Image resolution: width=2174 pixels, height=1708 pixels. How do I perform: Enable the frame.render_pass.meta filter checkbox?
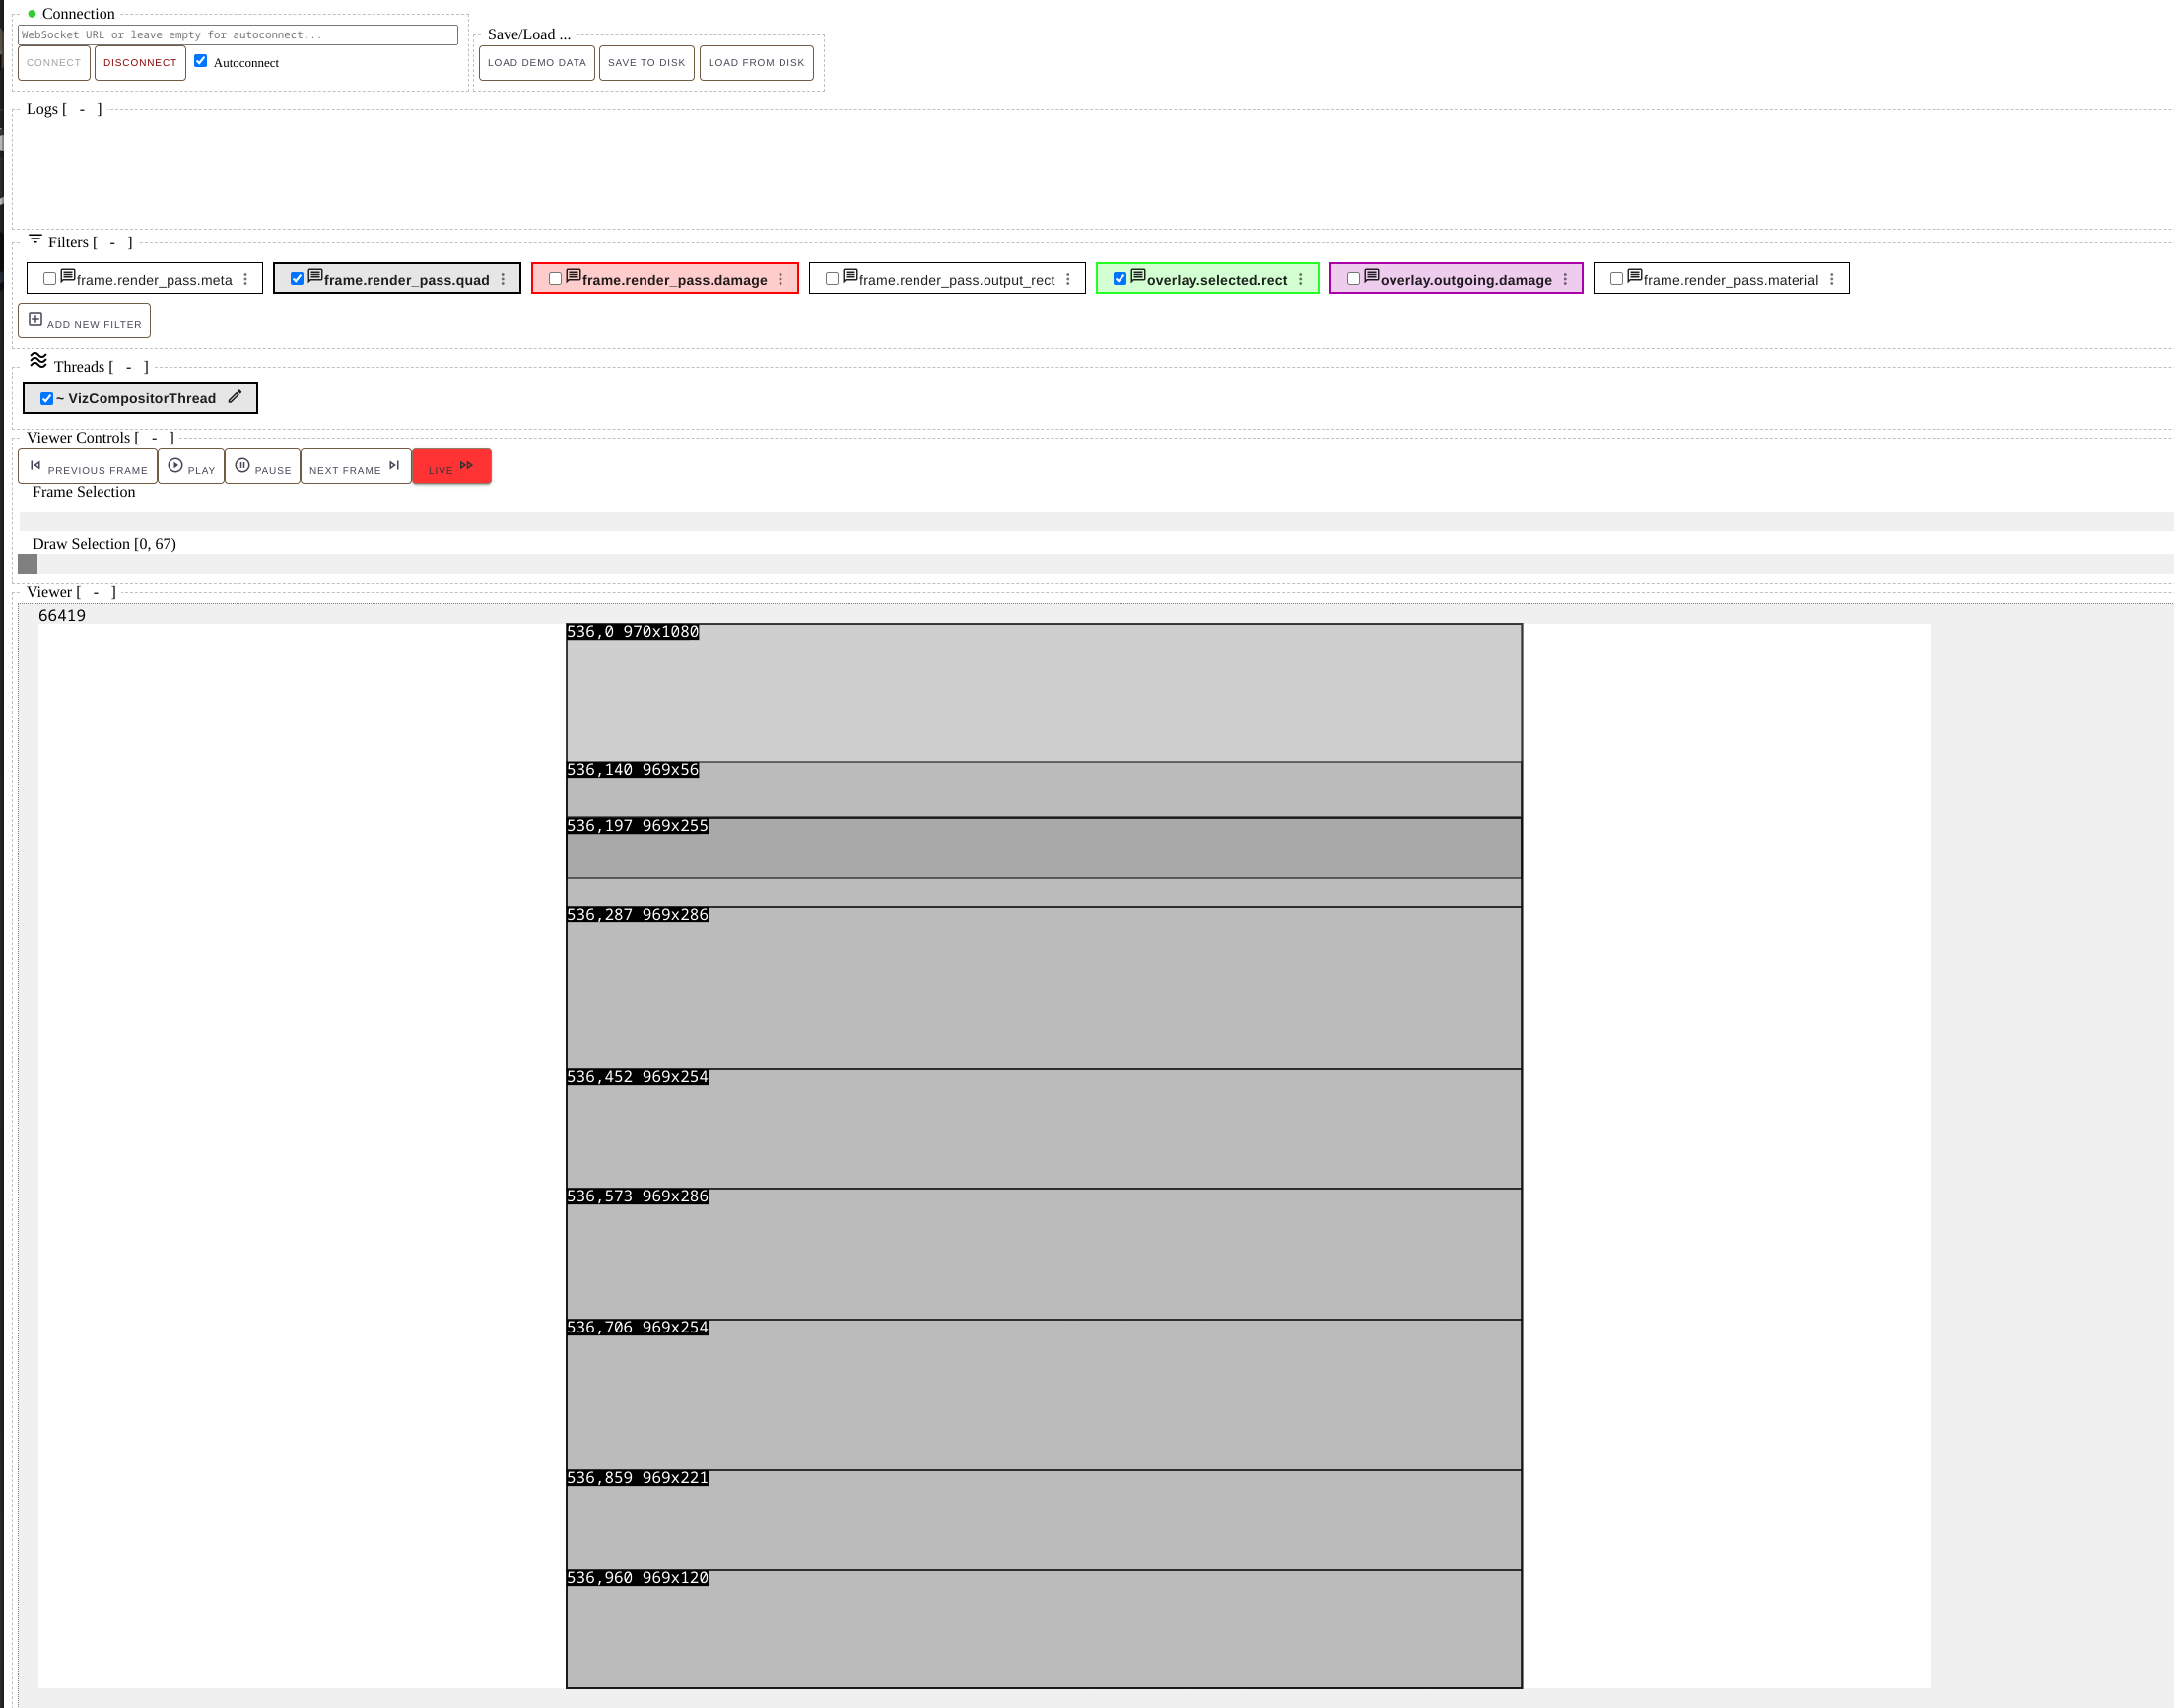click(49, 279)
